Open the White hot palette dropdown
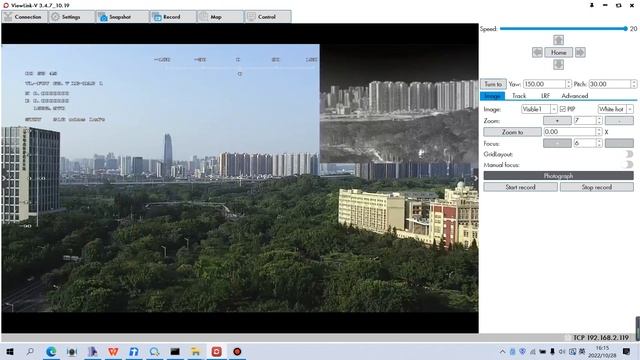The width and height of the screenshot is (640, 360). (x=616, y=109)
